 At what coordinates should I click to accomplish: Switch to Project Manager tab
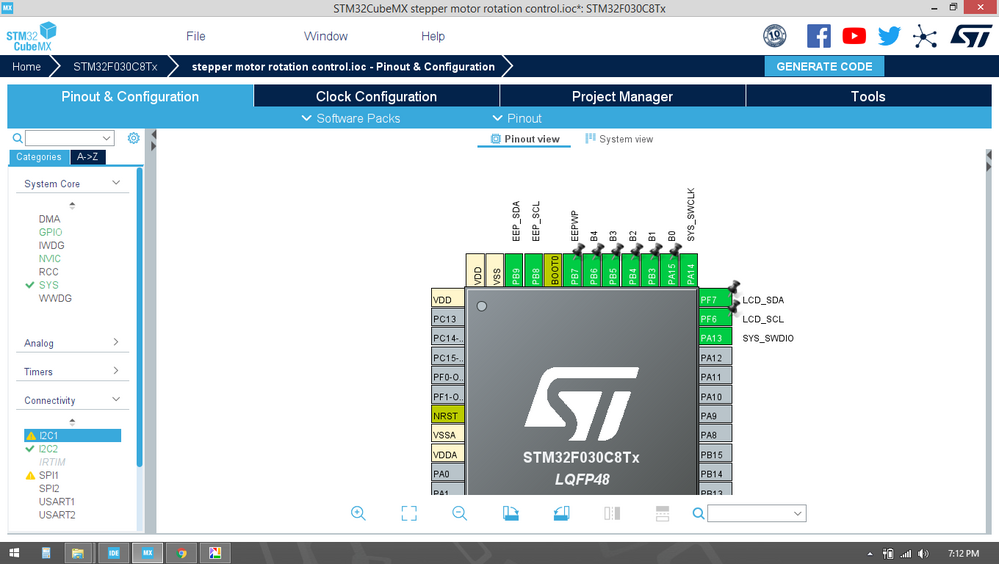coord(622,96)
